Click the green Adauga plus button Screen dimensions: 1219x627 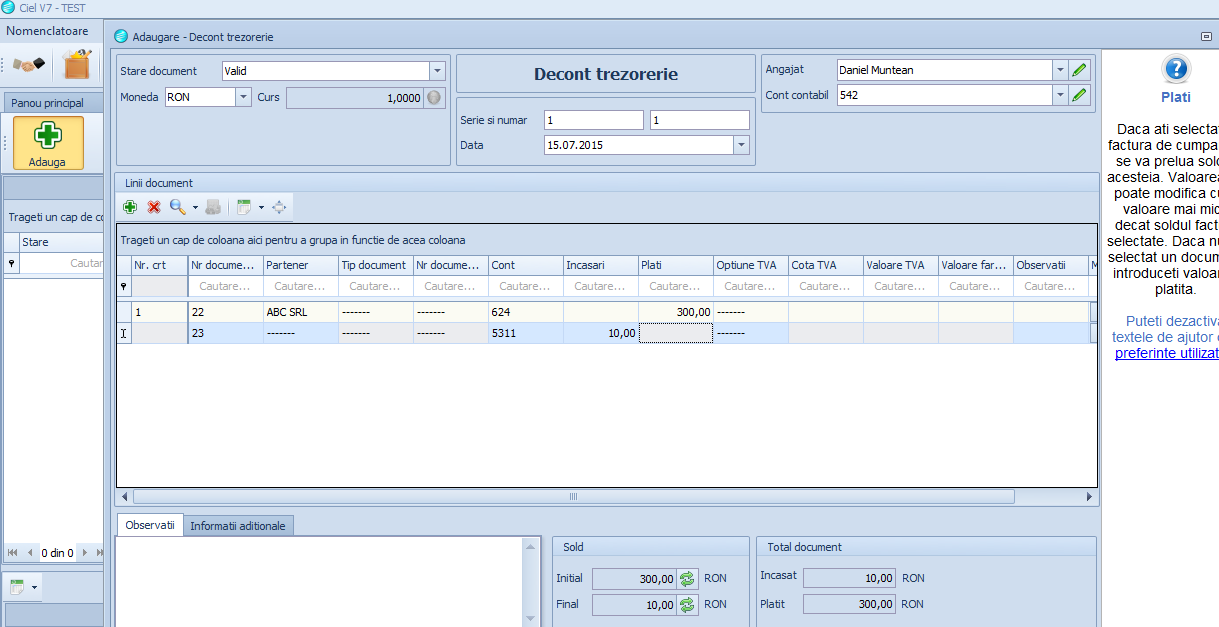pos(47,143)
